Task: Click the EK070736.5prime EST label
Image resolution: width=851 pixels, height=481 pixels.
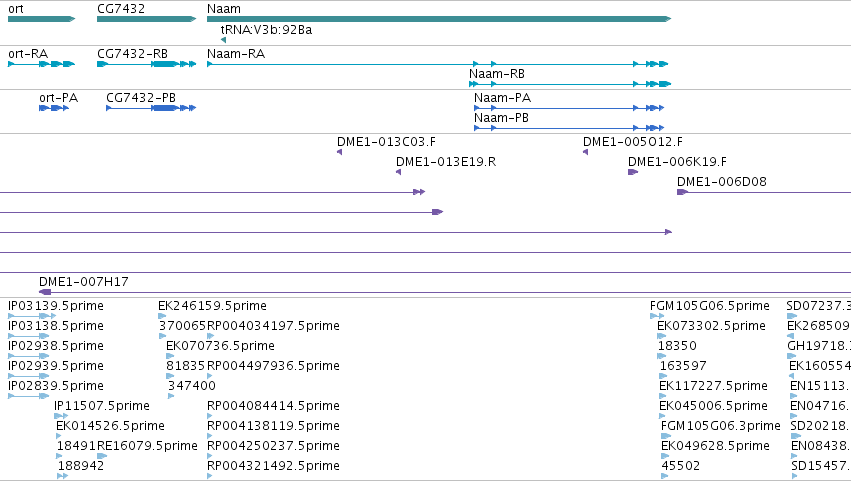Action: pos(220,346)
